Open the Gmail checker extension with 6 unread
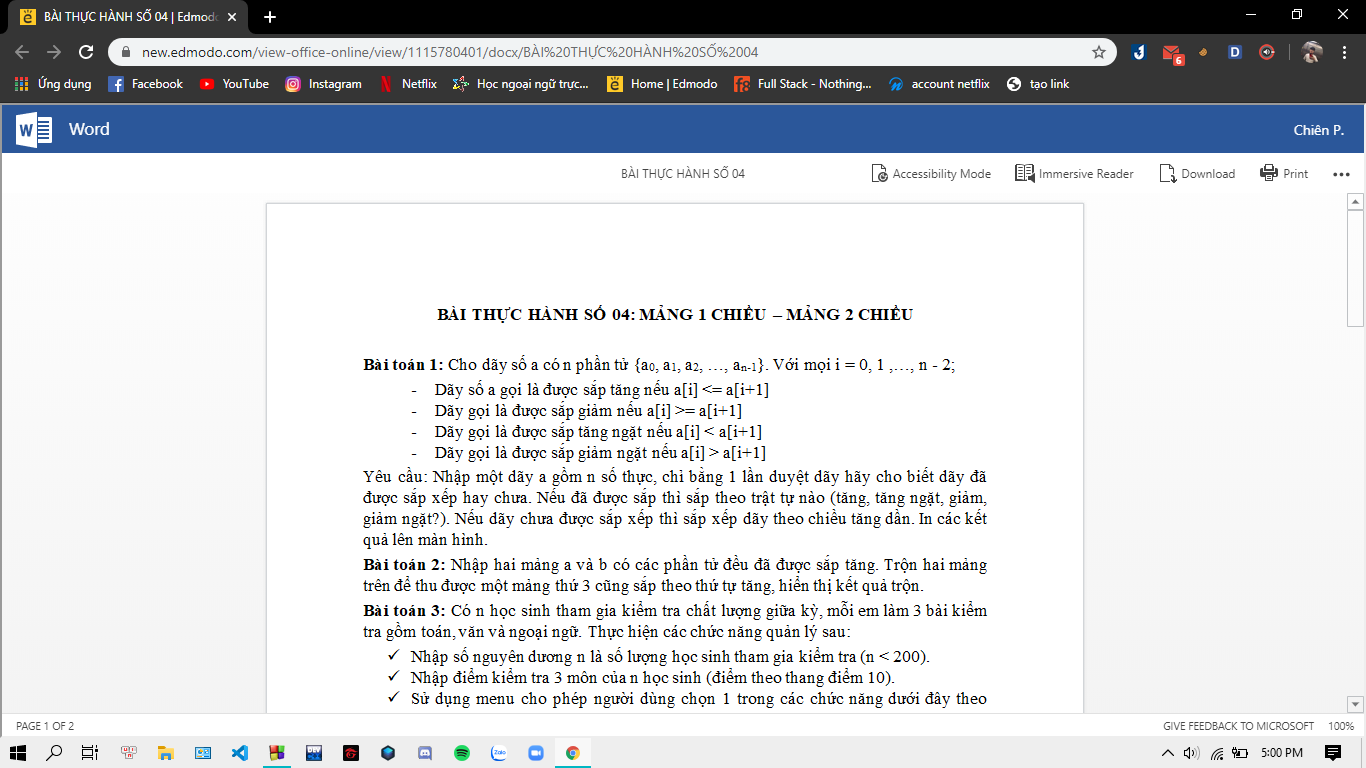This screenshot has height=768, width=1366. 1172,52
